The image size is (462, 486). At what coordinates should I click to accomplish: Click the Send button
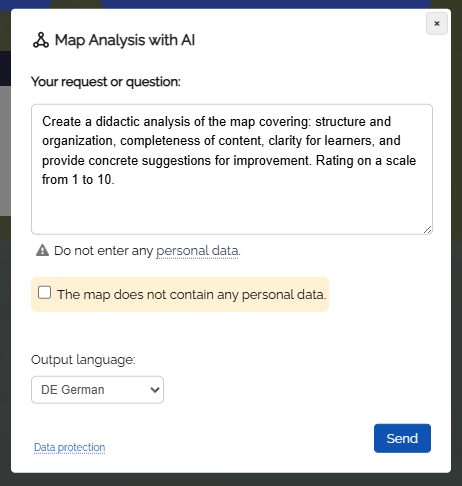[x=402, y=438]
